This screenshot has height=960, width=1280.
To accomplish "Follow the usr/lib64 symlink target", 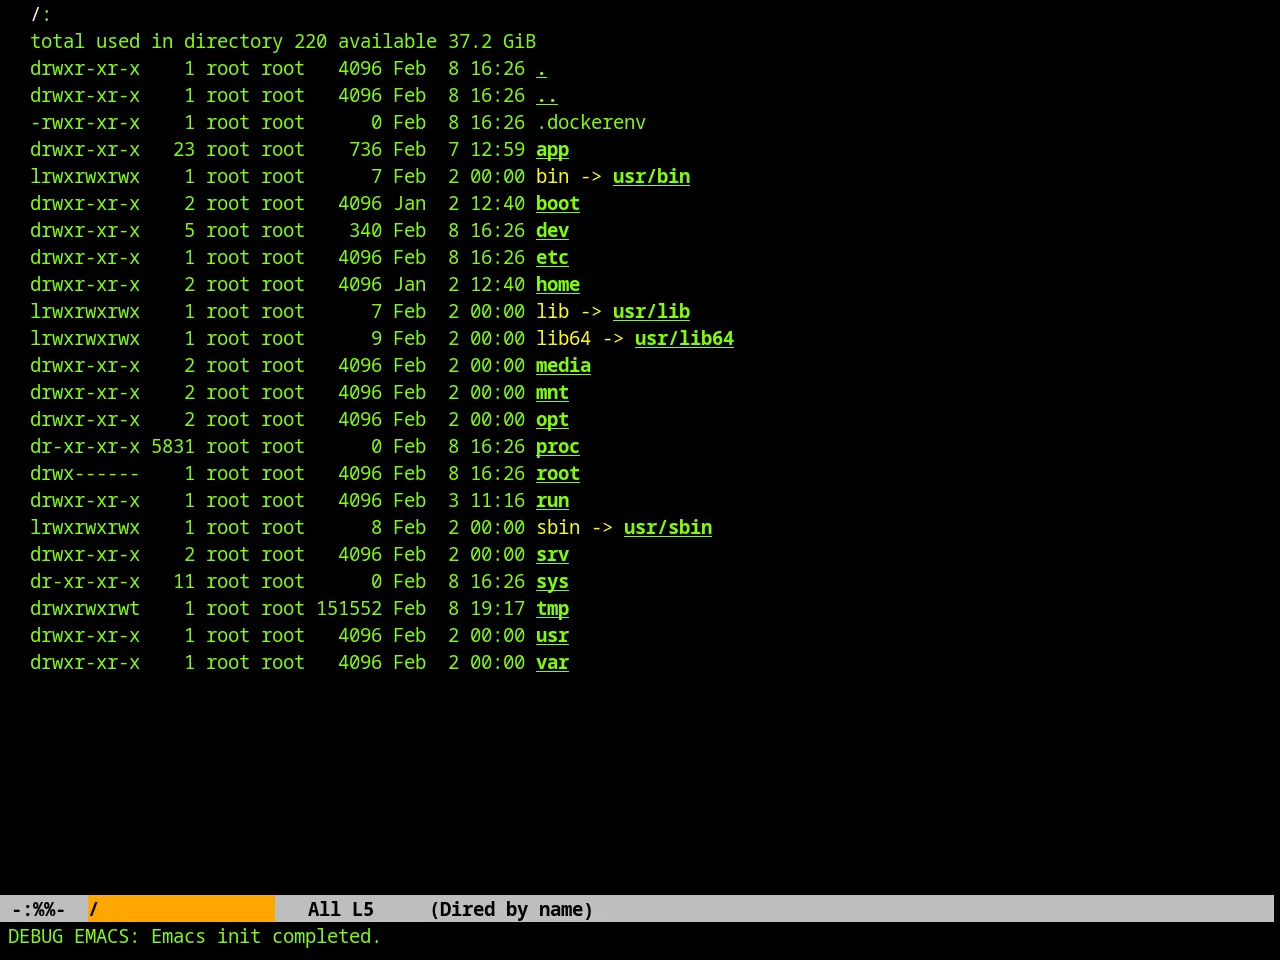I will pyautogui.click(x=684, y=339).
